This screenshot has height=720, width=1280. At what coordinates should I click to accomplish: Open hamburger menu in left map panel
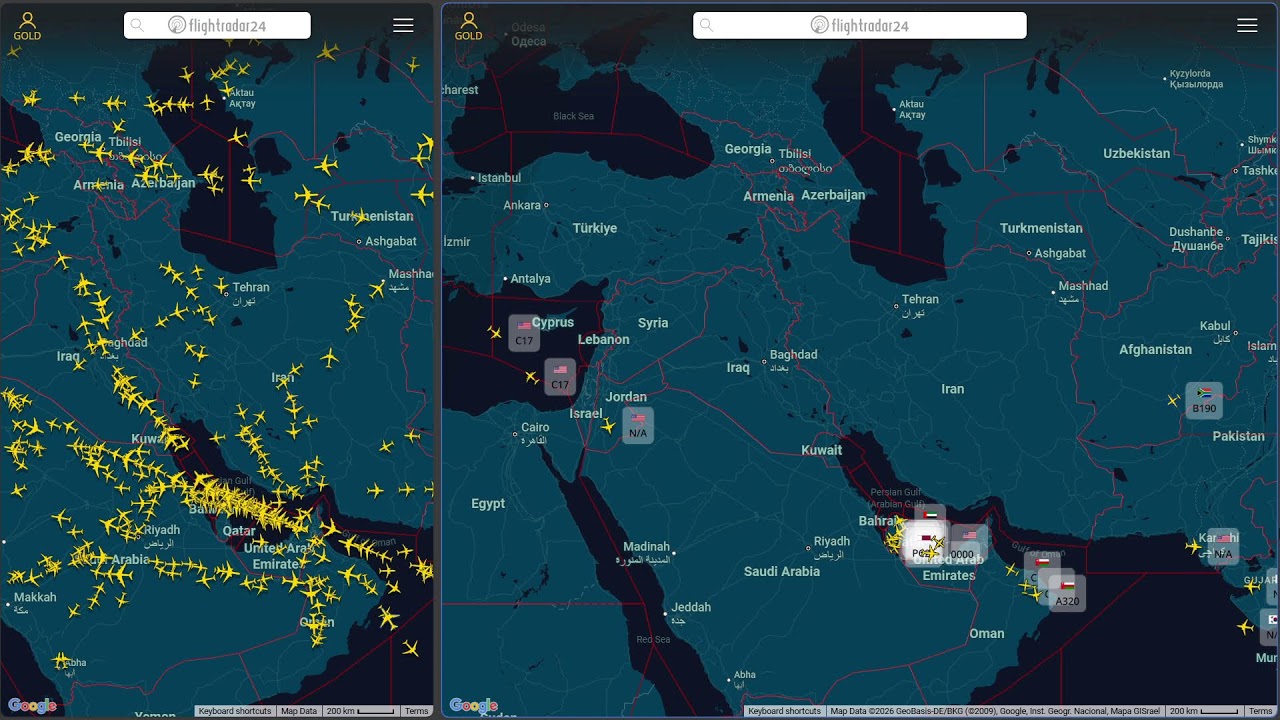403,26
